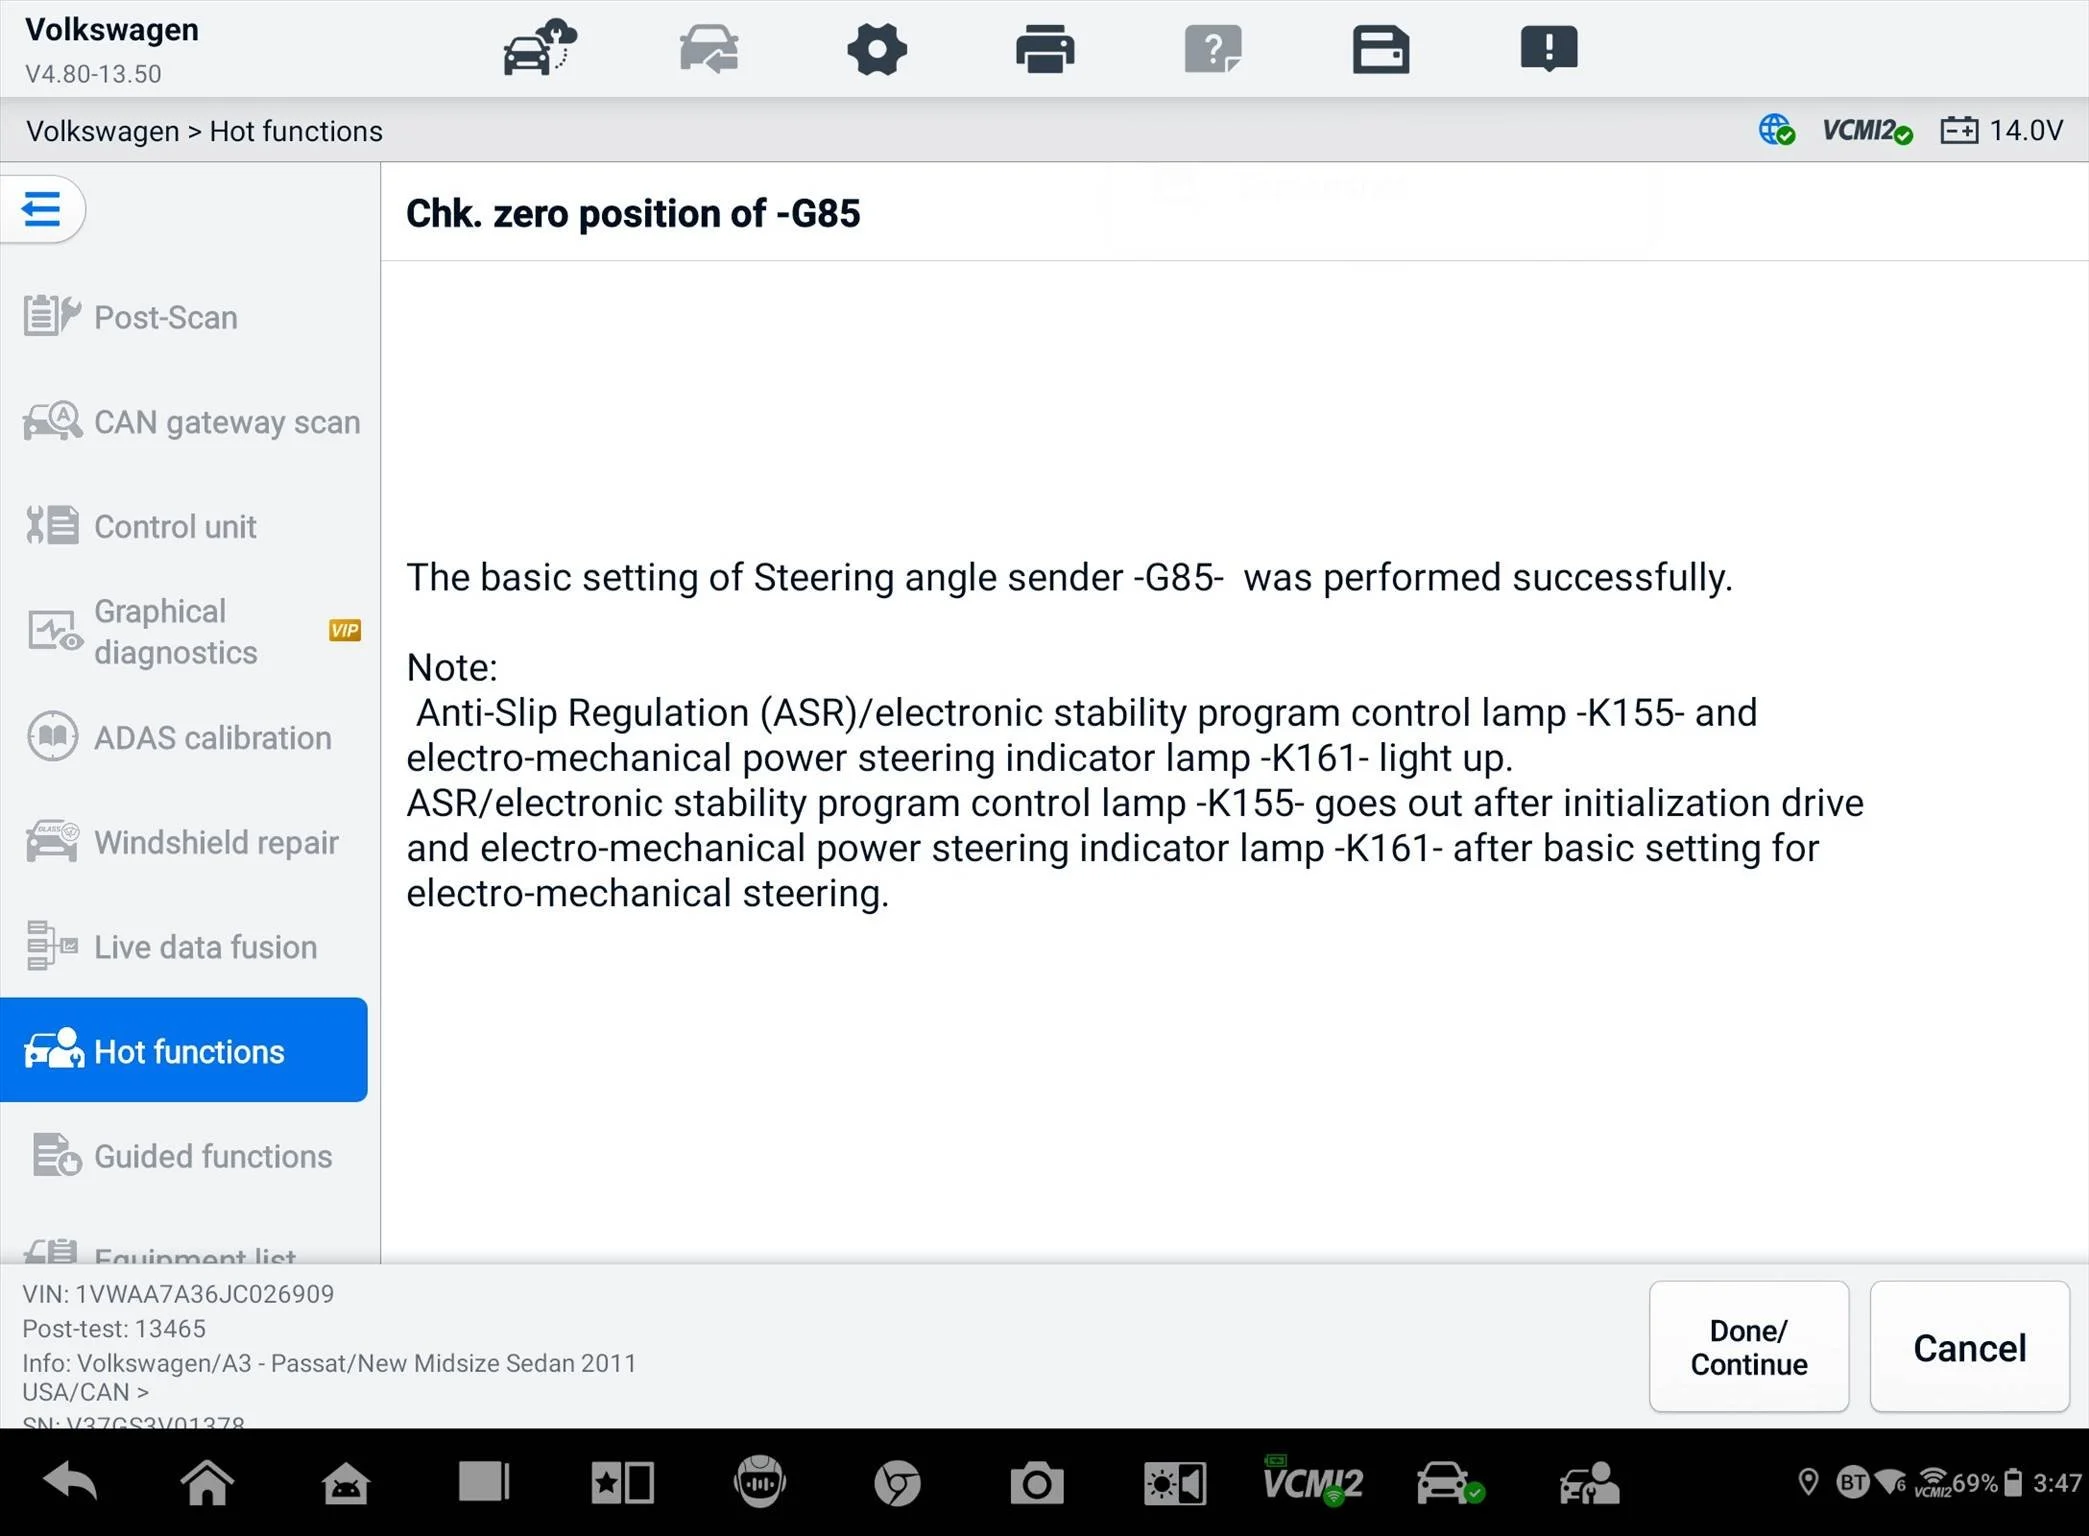Click the Done/Continue button
The image size is (2089, 1536).
[1749, 1347]
